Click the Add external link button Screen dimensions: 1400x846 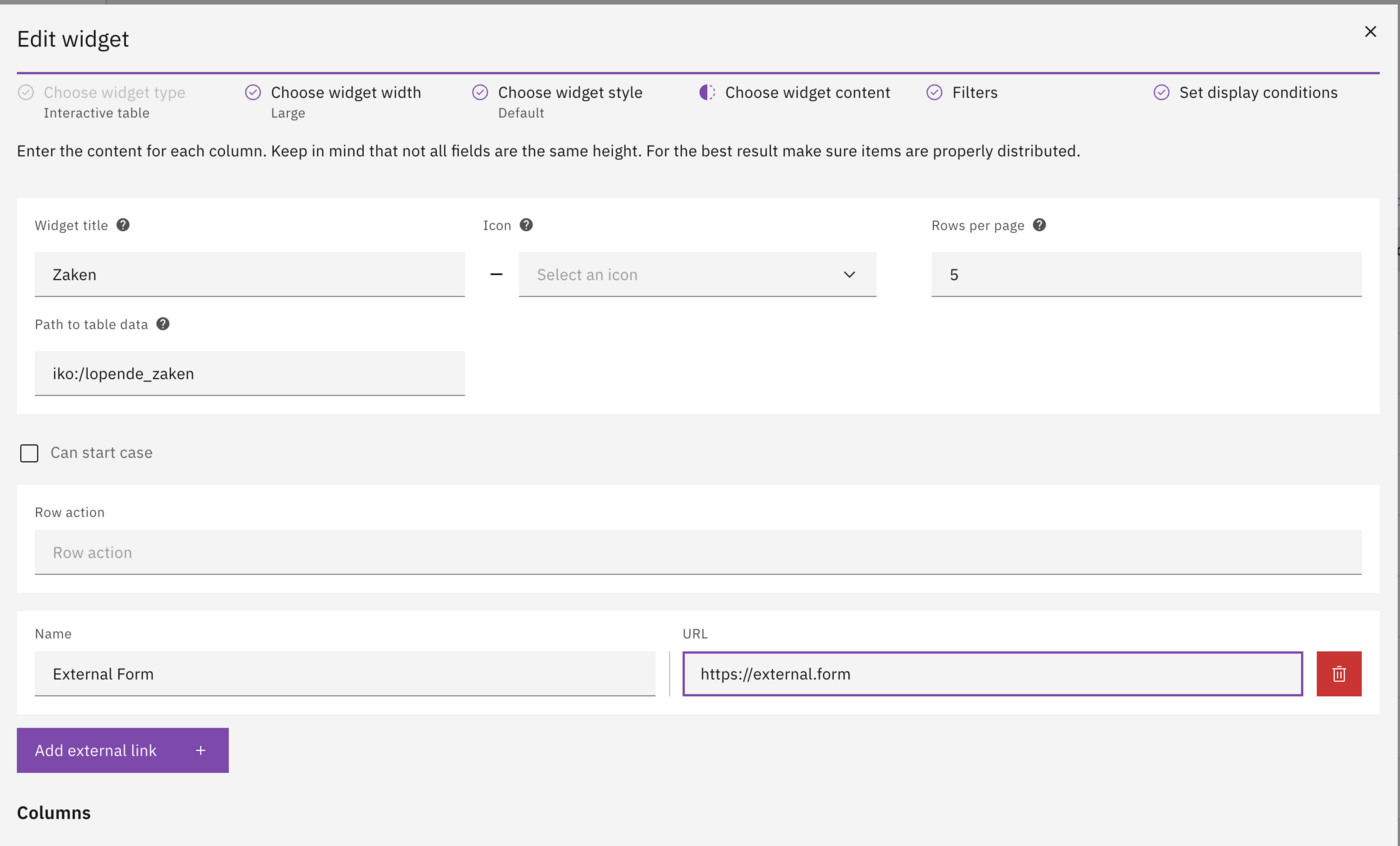(x=122, y=750)
